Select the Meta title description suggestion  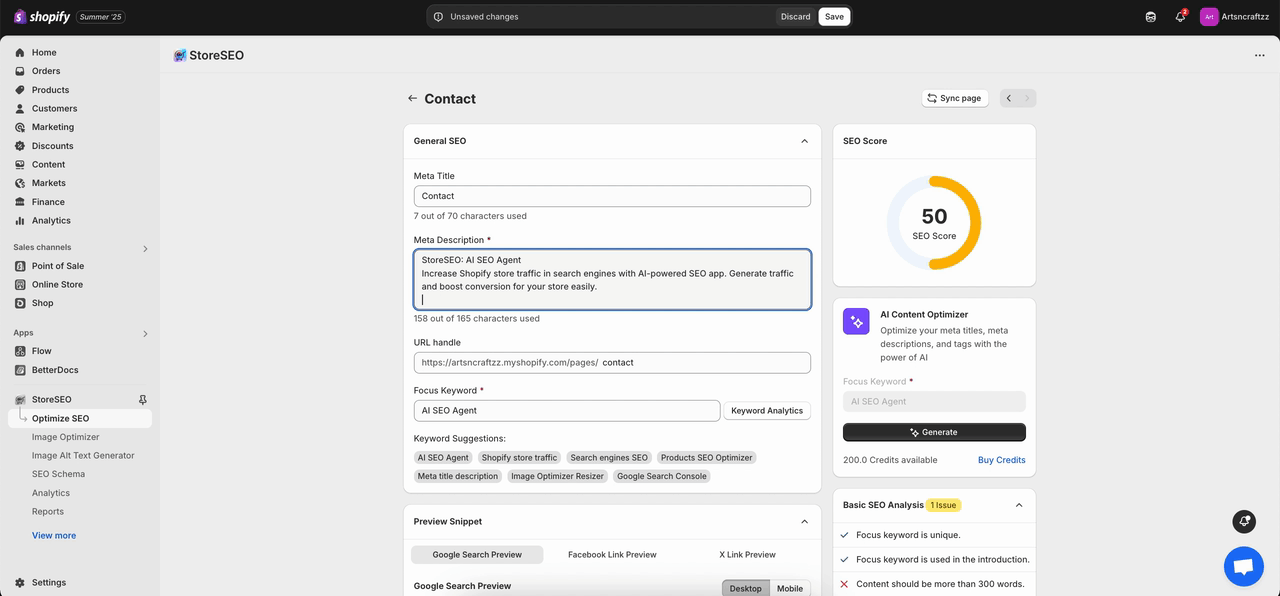458,476
